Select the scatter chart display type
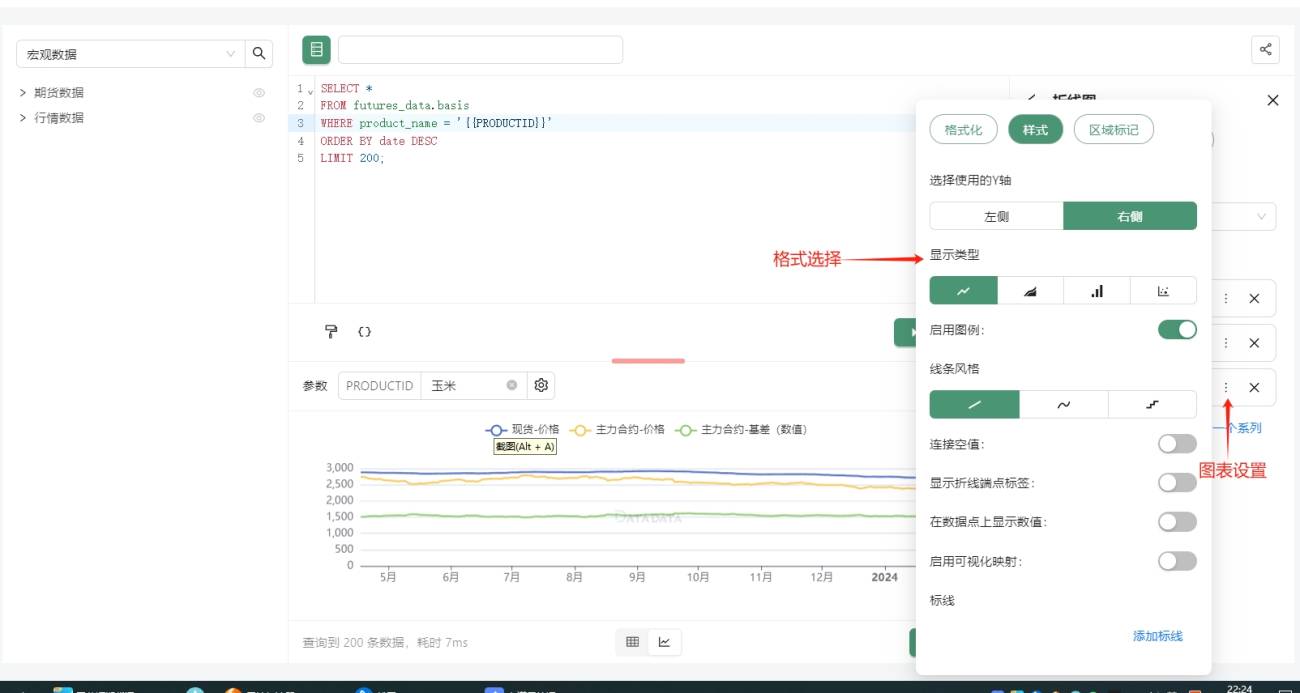This screenshot has height=693, width=1300. coord(1163,291)
